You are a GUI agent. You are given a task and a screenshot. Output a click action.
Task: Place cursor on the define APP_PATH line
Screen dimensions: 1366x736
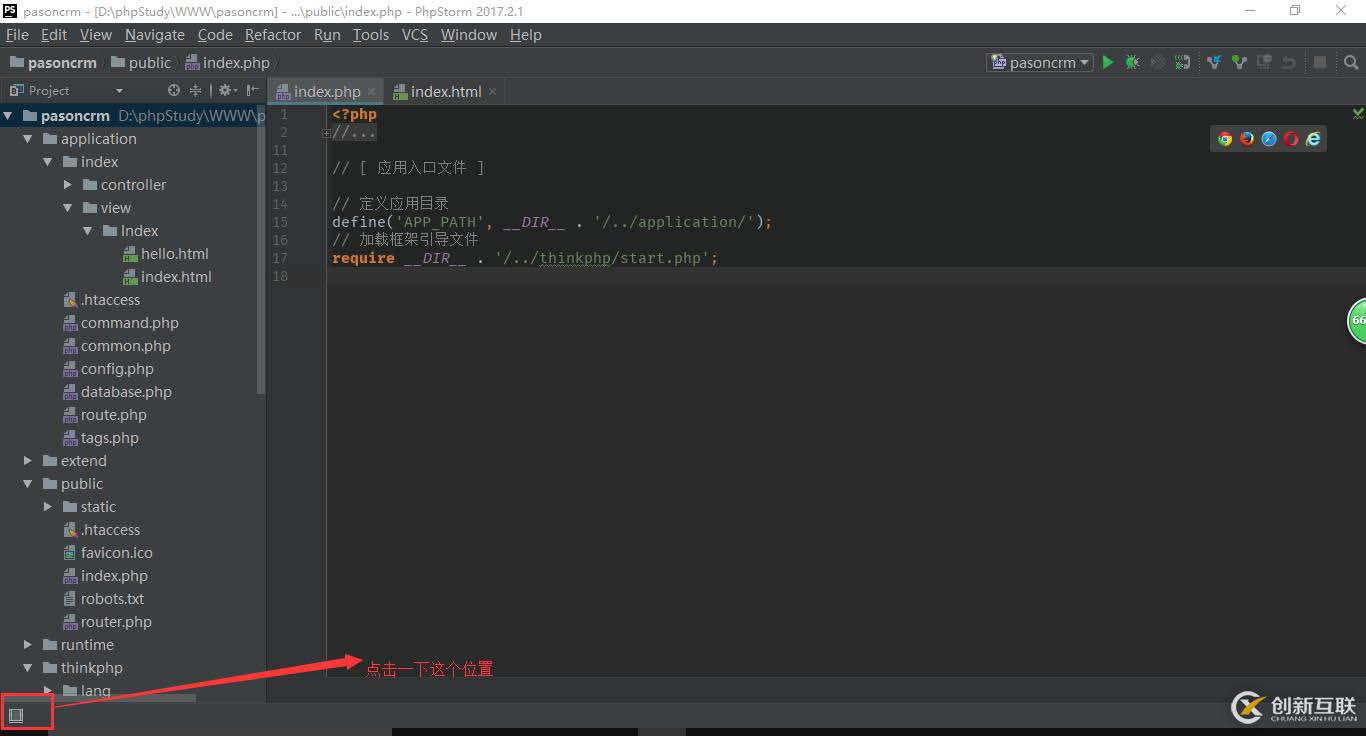[552, 222]
